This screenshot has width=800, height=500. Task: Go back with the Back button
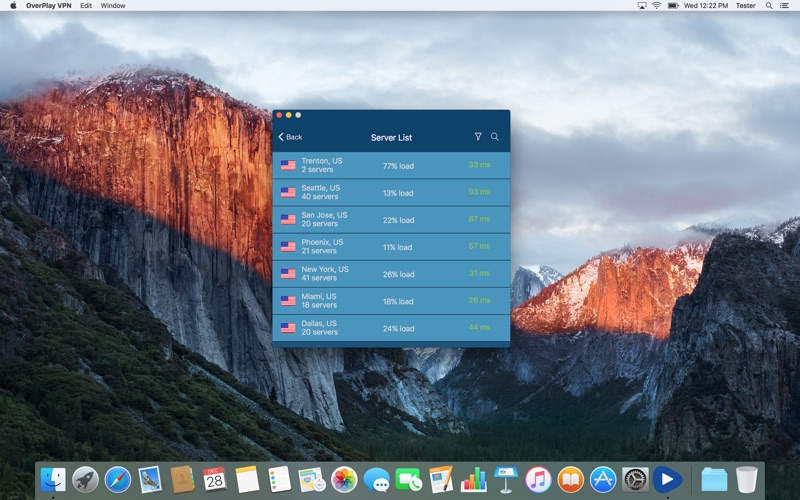coord(290,137)
